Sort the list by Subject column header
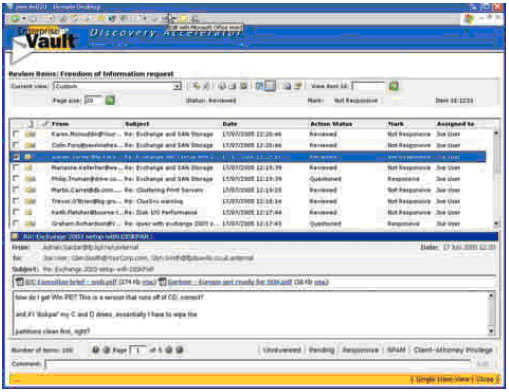Image resolution: width=509 pixels, height=392 pixels. pyautogui.click(x=137, y=124)
